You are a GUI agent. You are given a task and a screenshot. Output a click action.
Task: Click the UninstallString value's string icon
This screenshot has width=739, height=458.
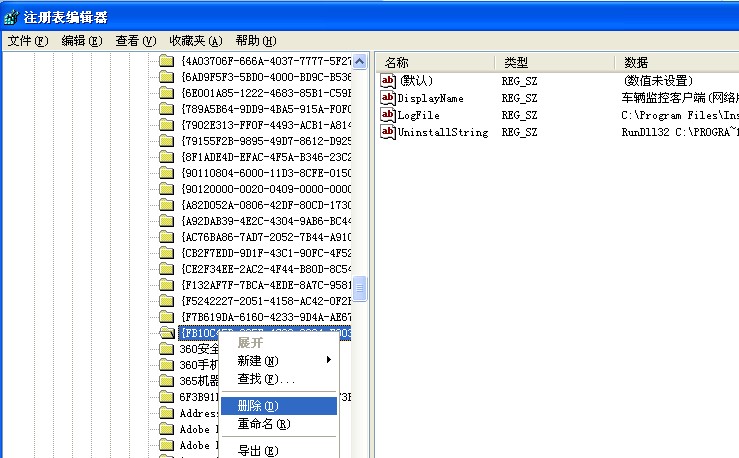click(x=388, y=132)
